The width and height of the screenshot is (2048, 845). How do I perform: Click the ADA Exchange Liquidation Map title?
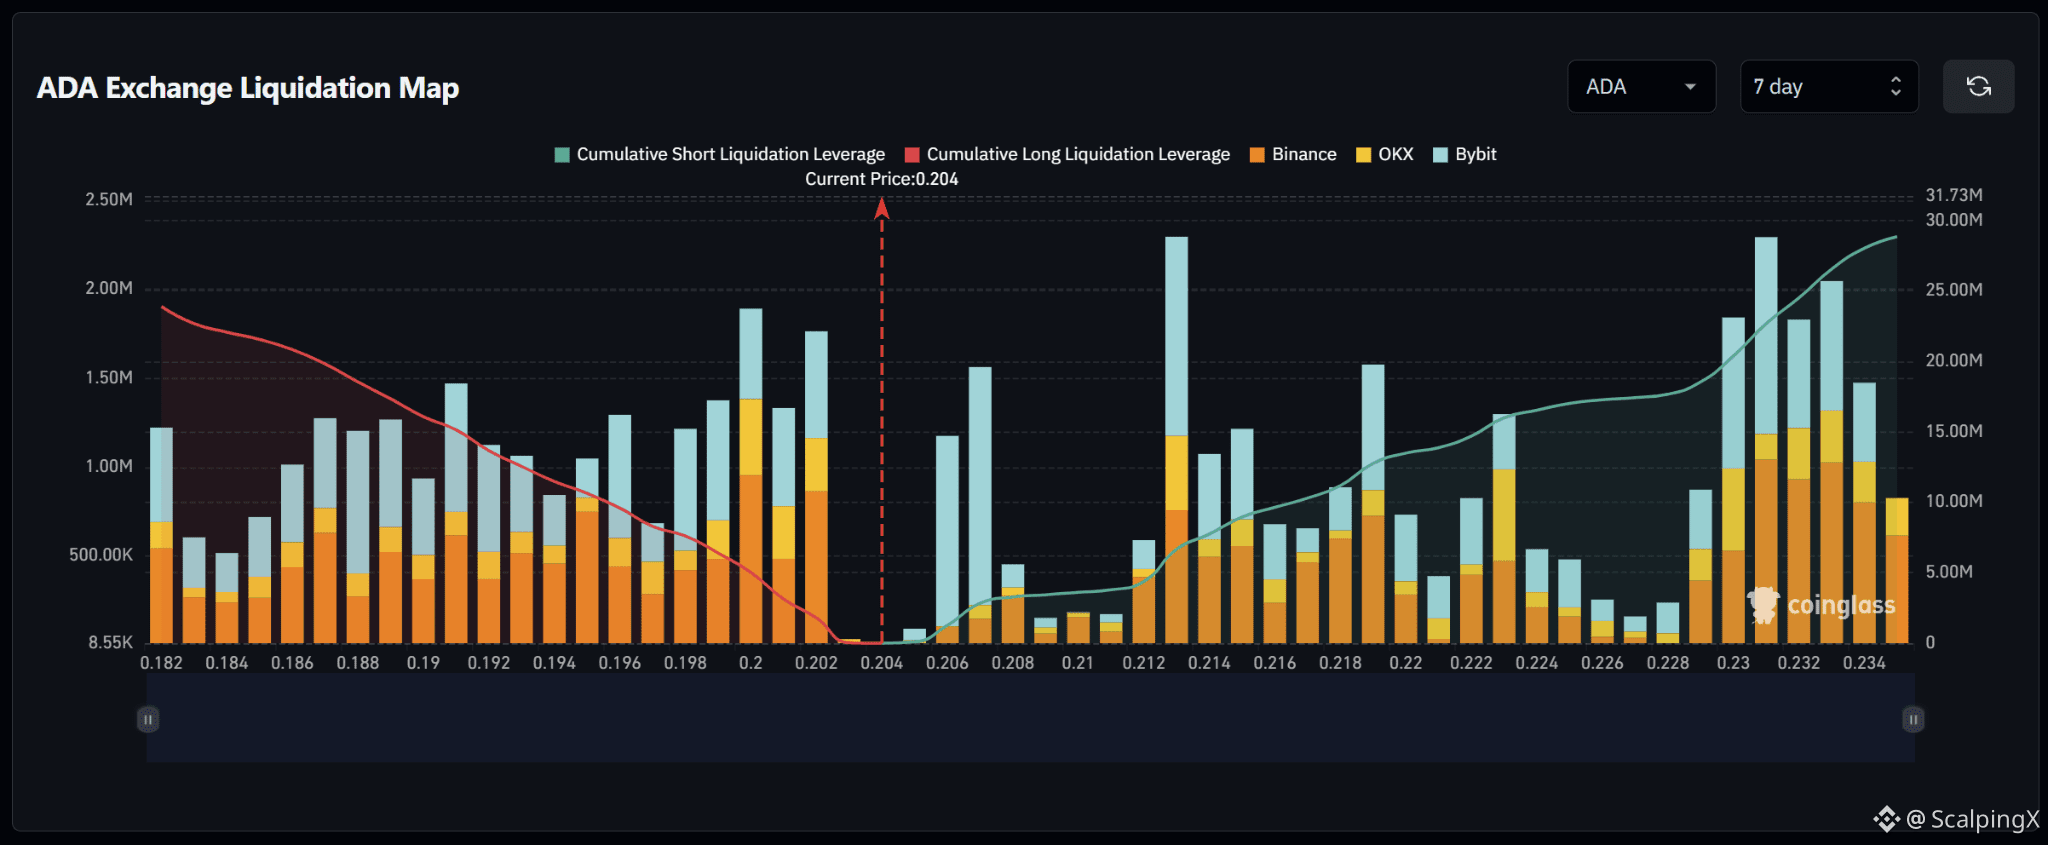click(248, 88)
